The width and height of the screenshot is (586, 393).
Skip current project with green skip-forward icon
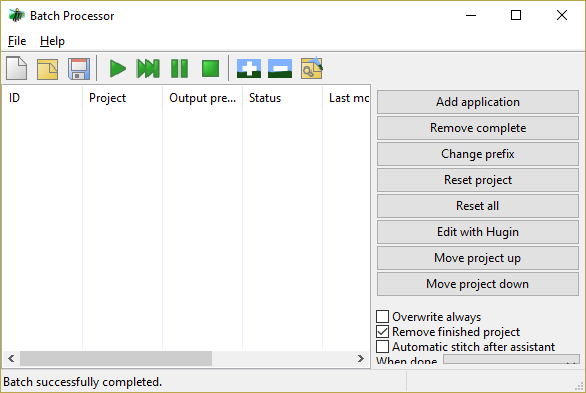(148, 68)
